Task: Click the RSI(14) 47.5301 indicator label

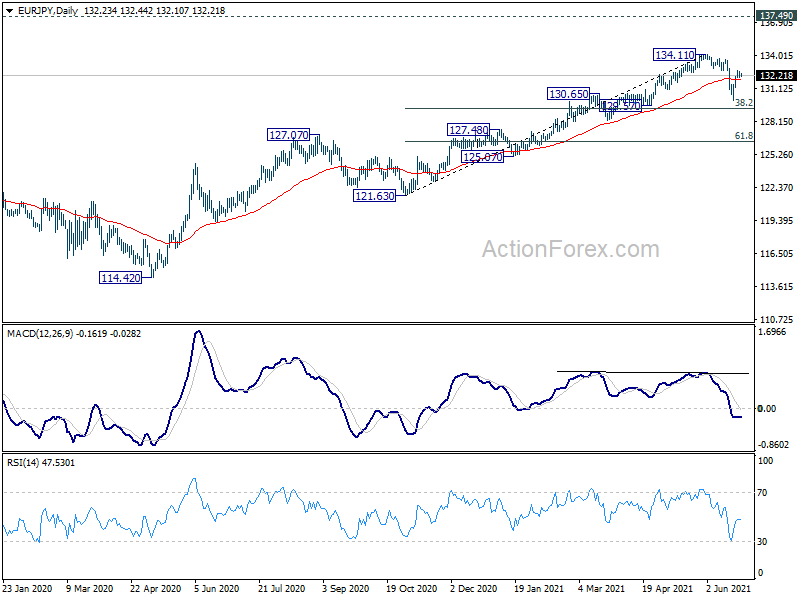Action: coord(41,463)
